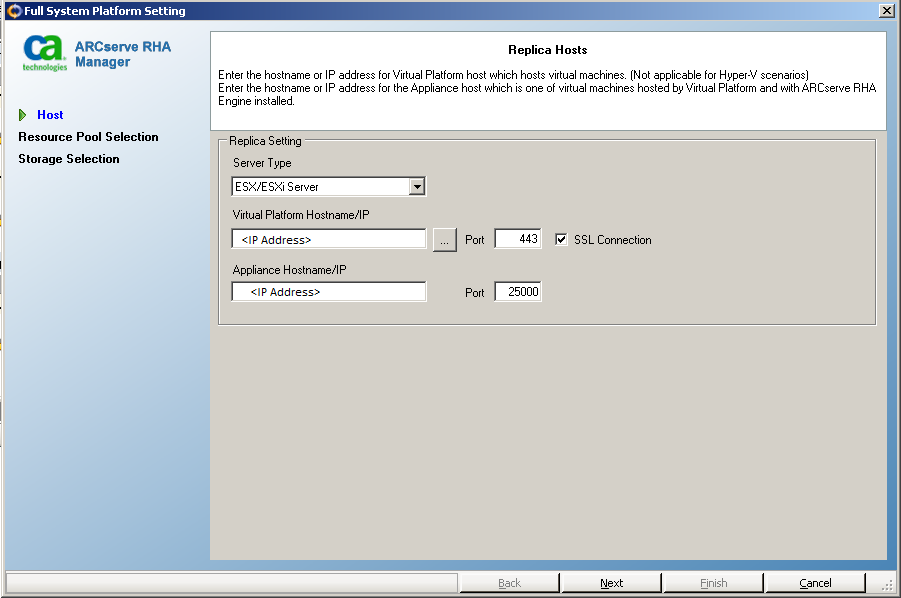Viewport: 901px width, 598px height.
Task: Toggle the SSL Connection checkbox
Action: [x=561, y=240]
